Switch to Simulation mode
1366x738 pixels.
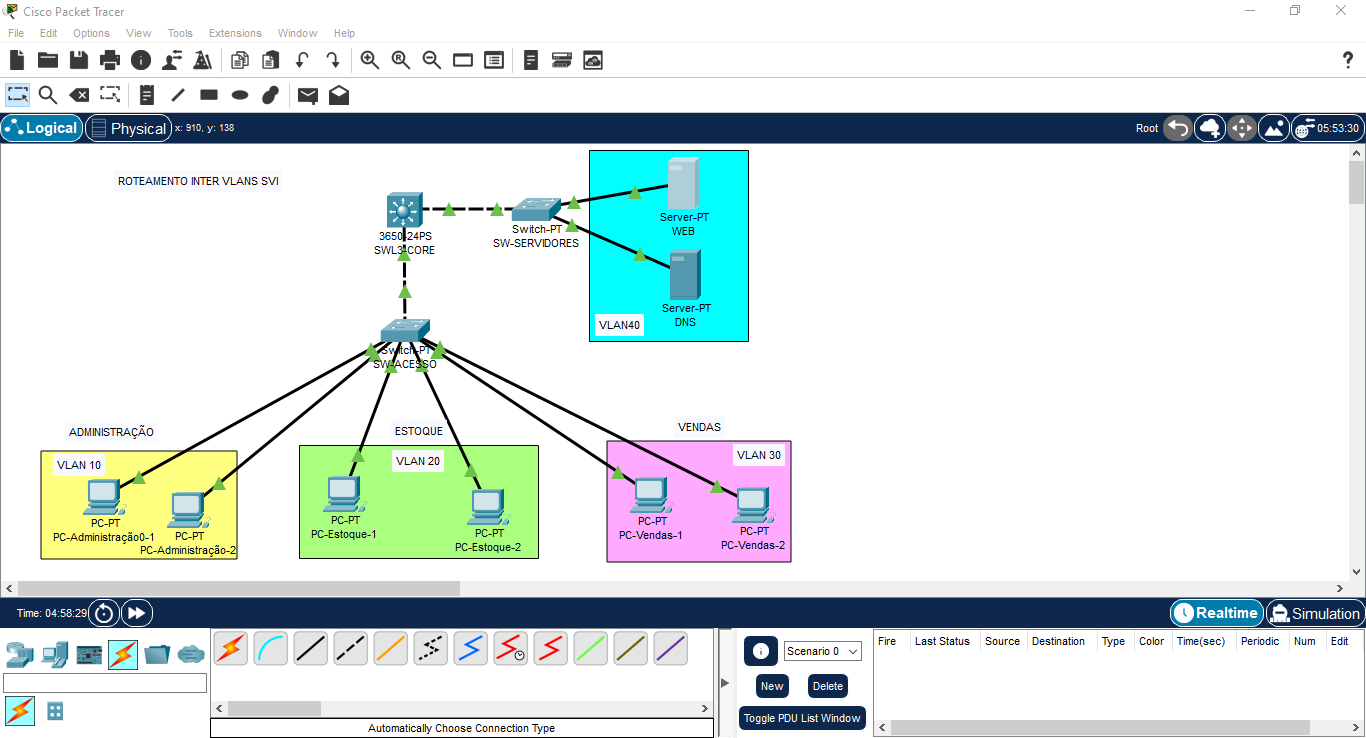[1315, 613]
